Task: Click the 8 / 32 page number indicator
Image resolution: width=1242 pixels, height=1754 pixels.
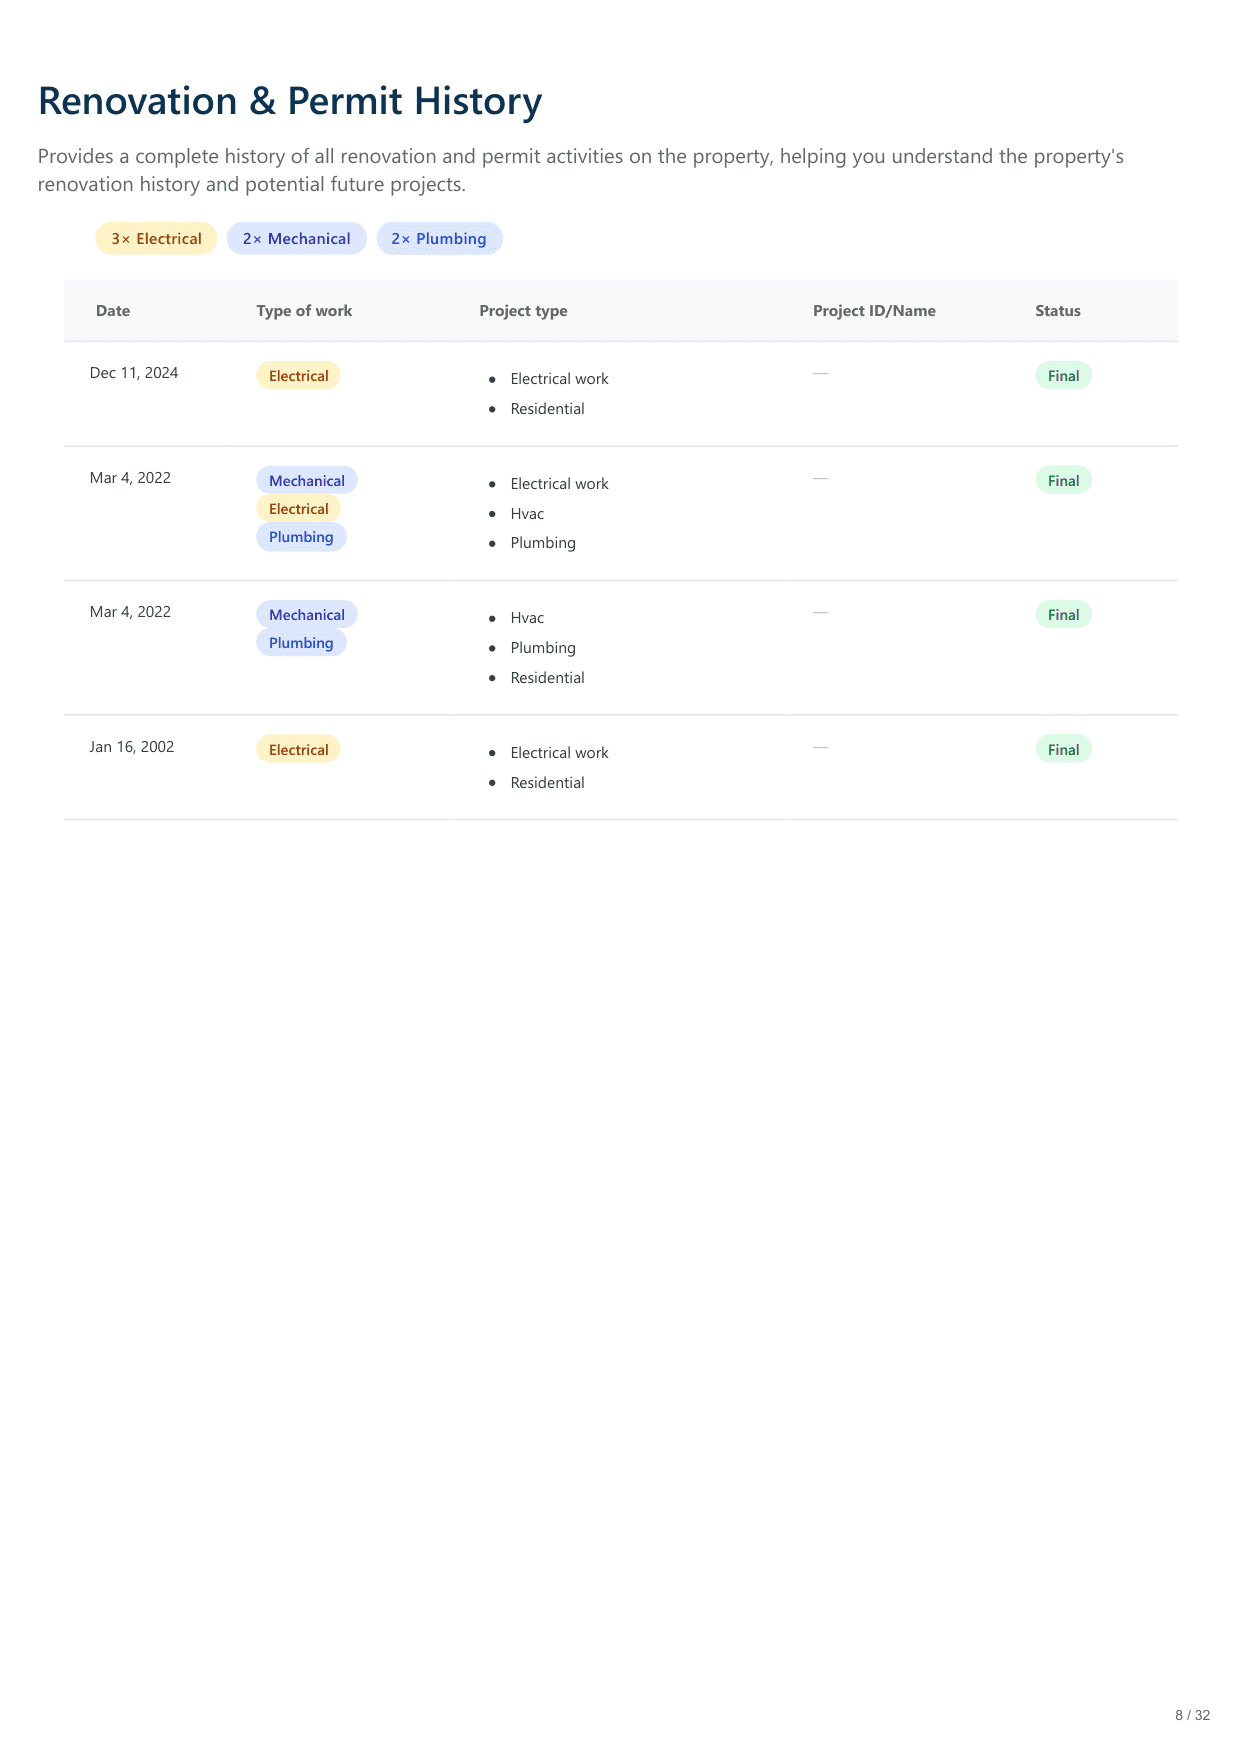Action: [1192, 1715]
